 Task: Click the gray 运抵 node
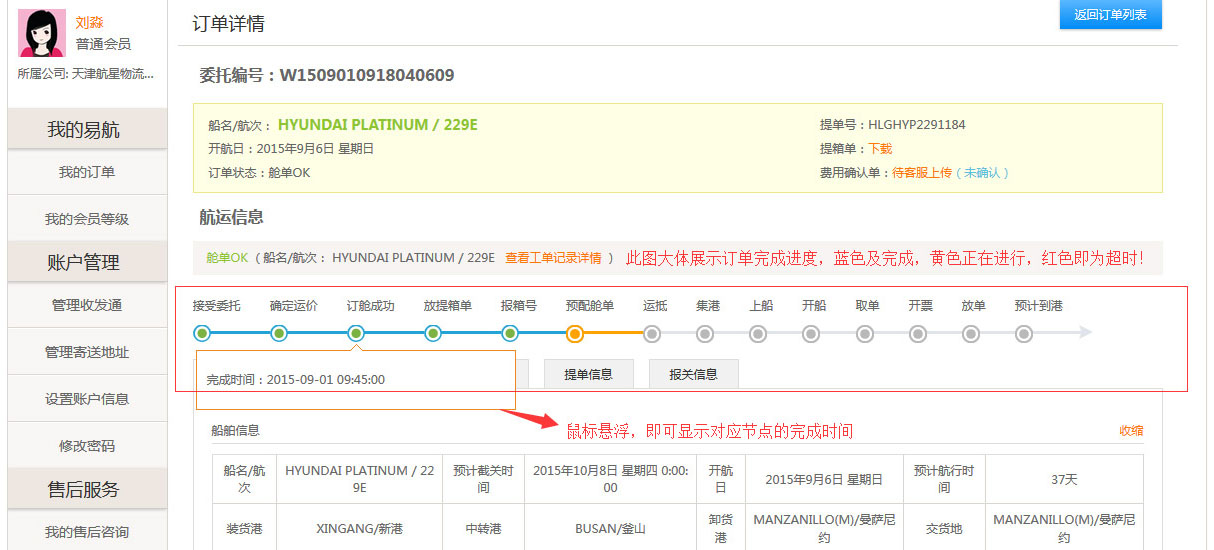tap(652, 334)
